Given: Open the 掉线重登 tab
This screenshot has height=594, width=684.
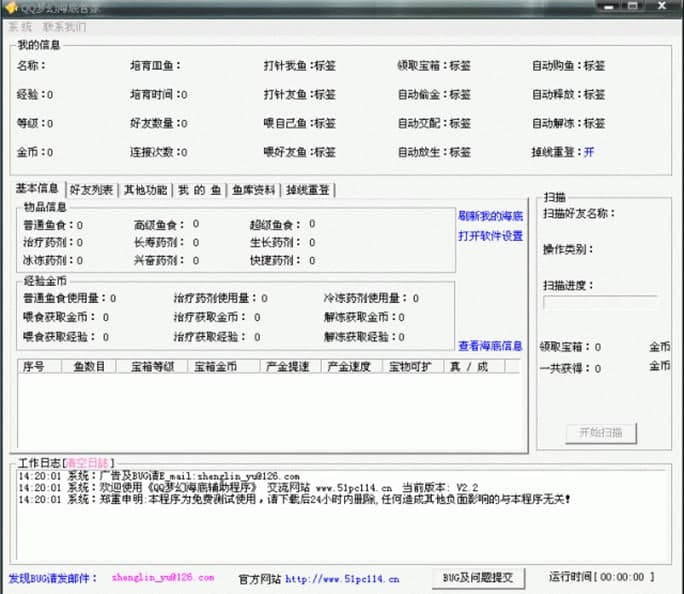Looking at the screenshot, I should coord(308,190).
